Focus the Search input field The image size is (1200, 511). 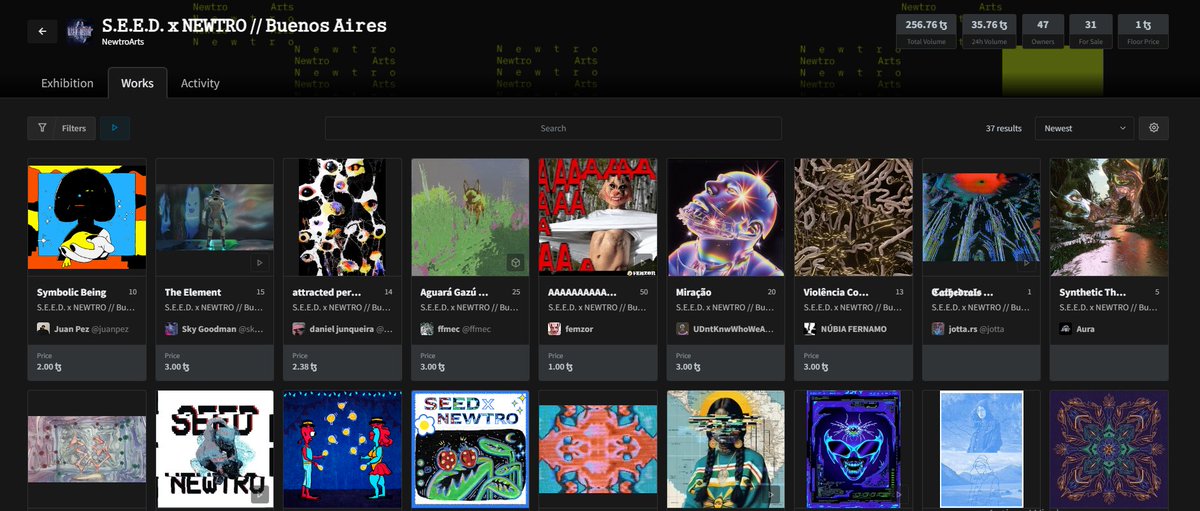tap(553, 128)
